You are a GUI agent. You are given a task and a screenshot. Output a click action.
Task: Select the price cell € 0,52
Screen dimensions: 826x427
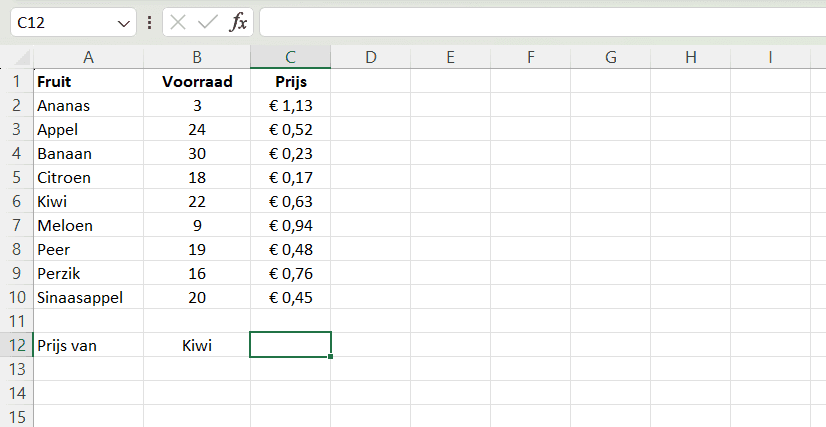click(x=290, y=129)
